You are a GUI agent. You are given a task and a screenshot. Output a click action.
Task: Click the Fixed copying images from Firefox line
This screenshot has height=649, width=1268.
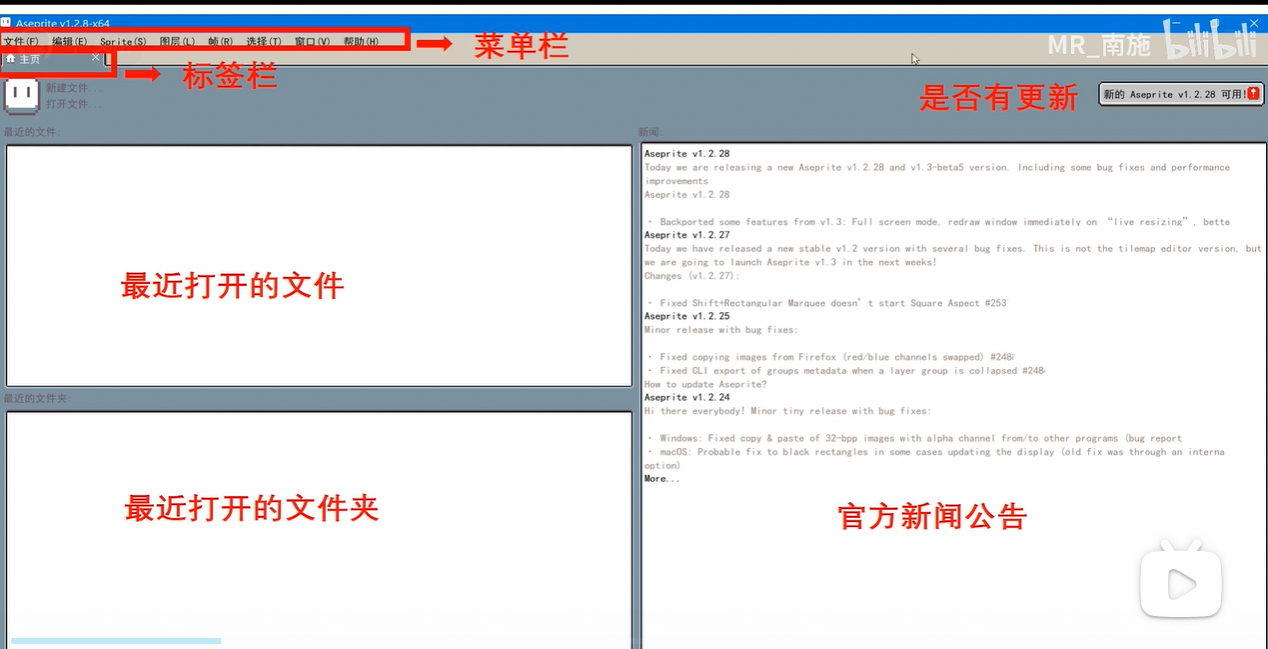pyautogui.click(x=830, y=357)
